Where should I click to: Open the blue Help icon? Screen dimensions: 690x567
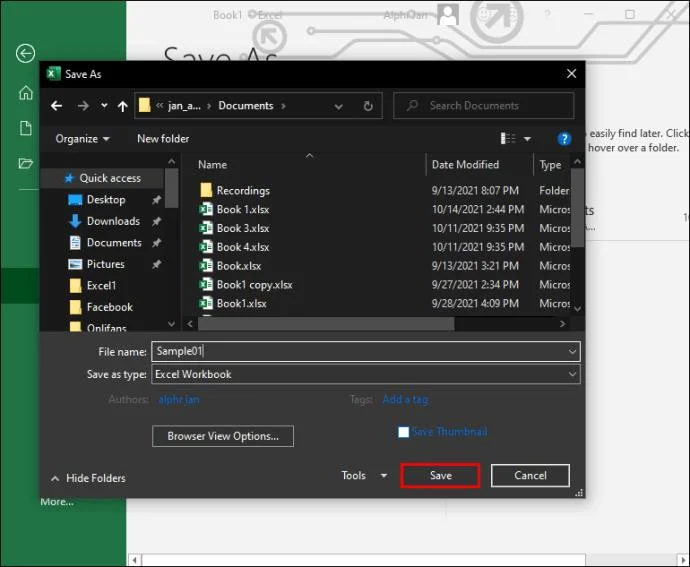(564, 139)
